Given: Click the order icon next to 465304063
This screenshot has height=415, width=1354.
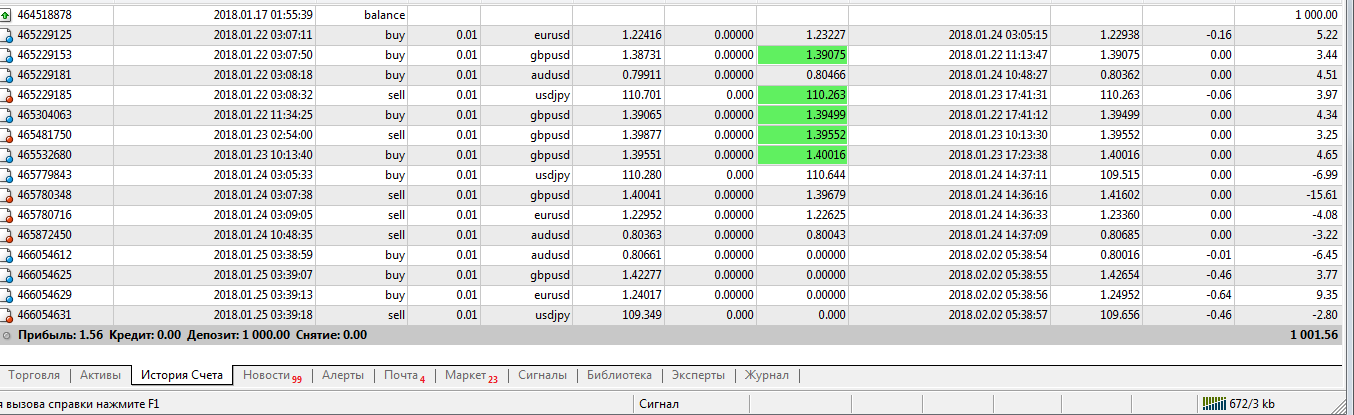Looking at the screenshot, I should pyautogui.click(x=6, y=115).
